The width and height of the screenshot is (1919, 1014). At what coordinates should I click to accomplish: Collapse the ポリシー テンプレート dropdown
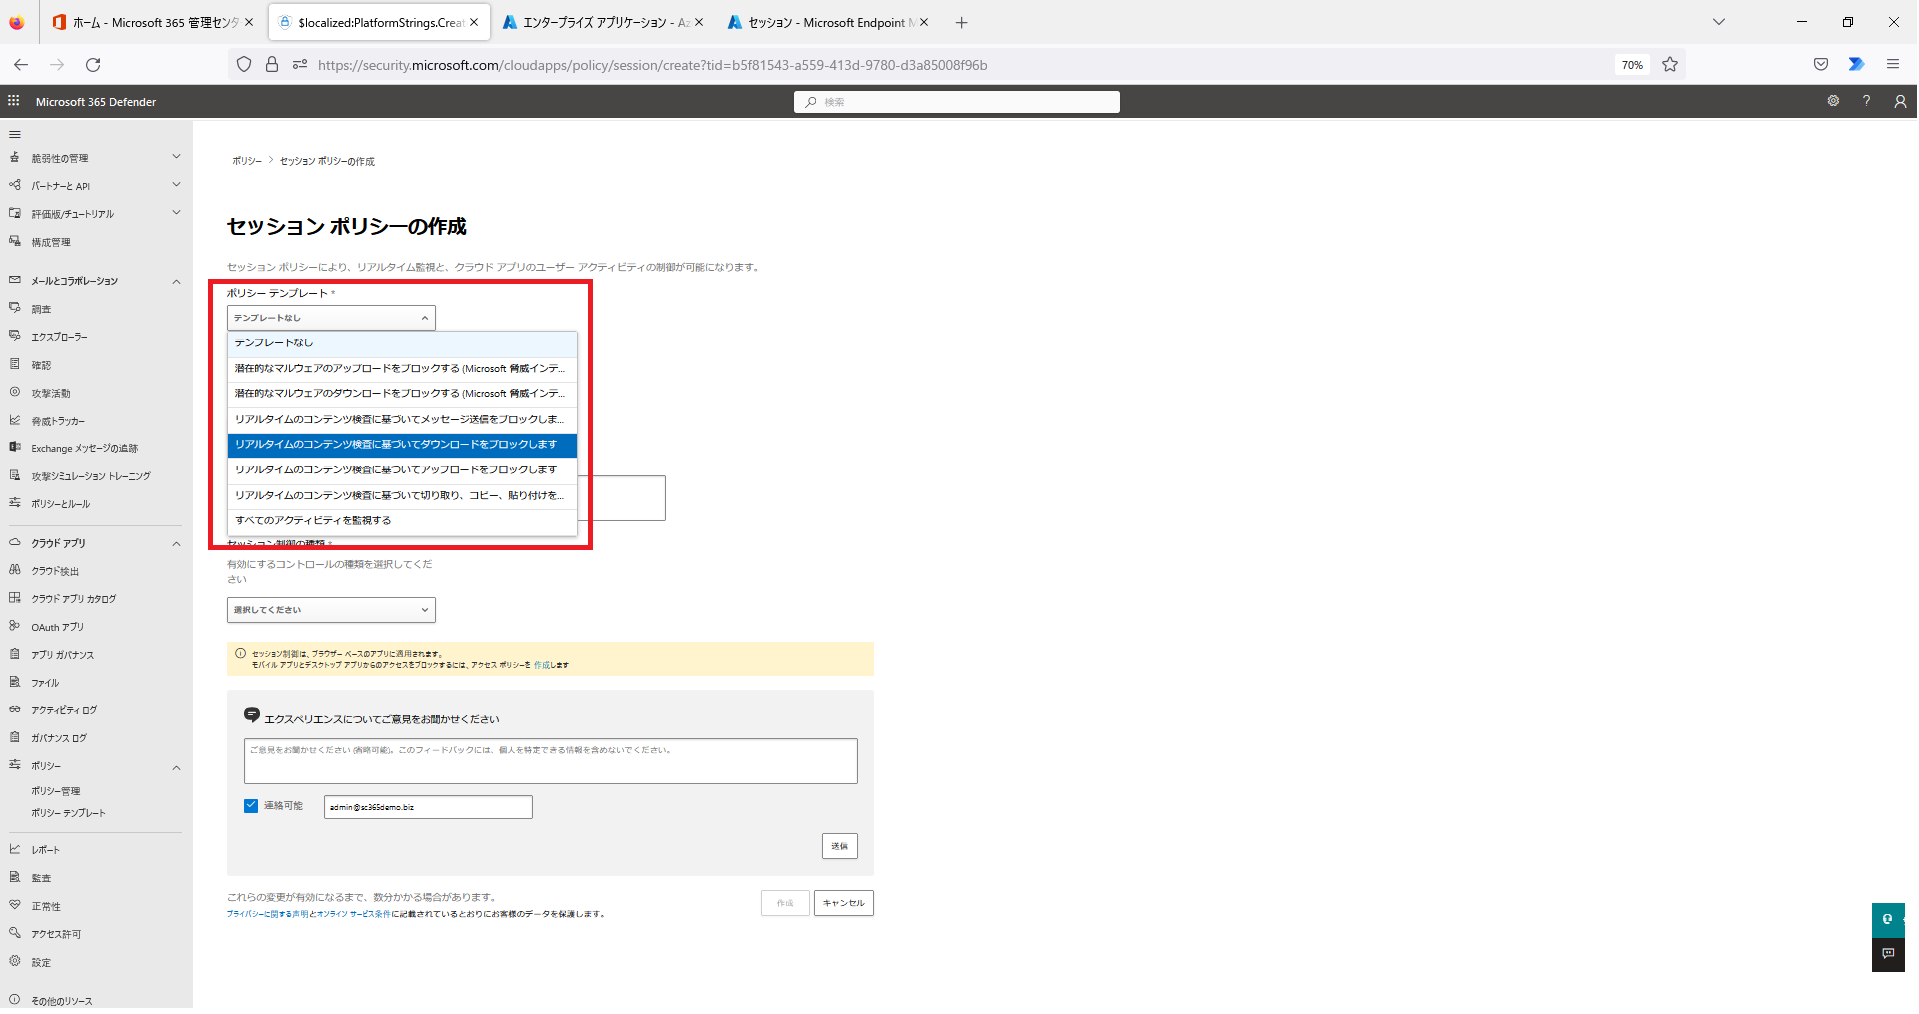(331, 318)
